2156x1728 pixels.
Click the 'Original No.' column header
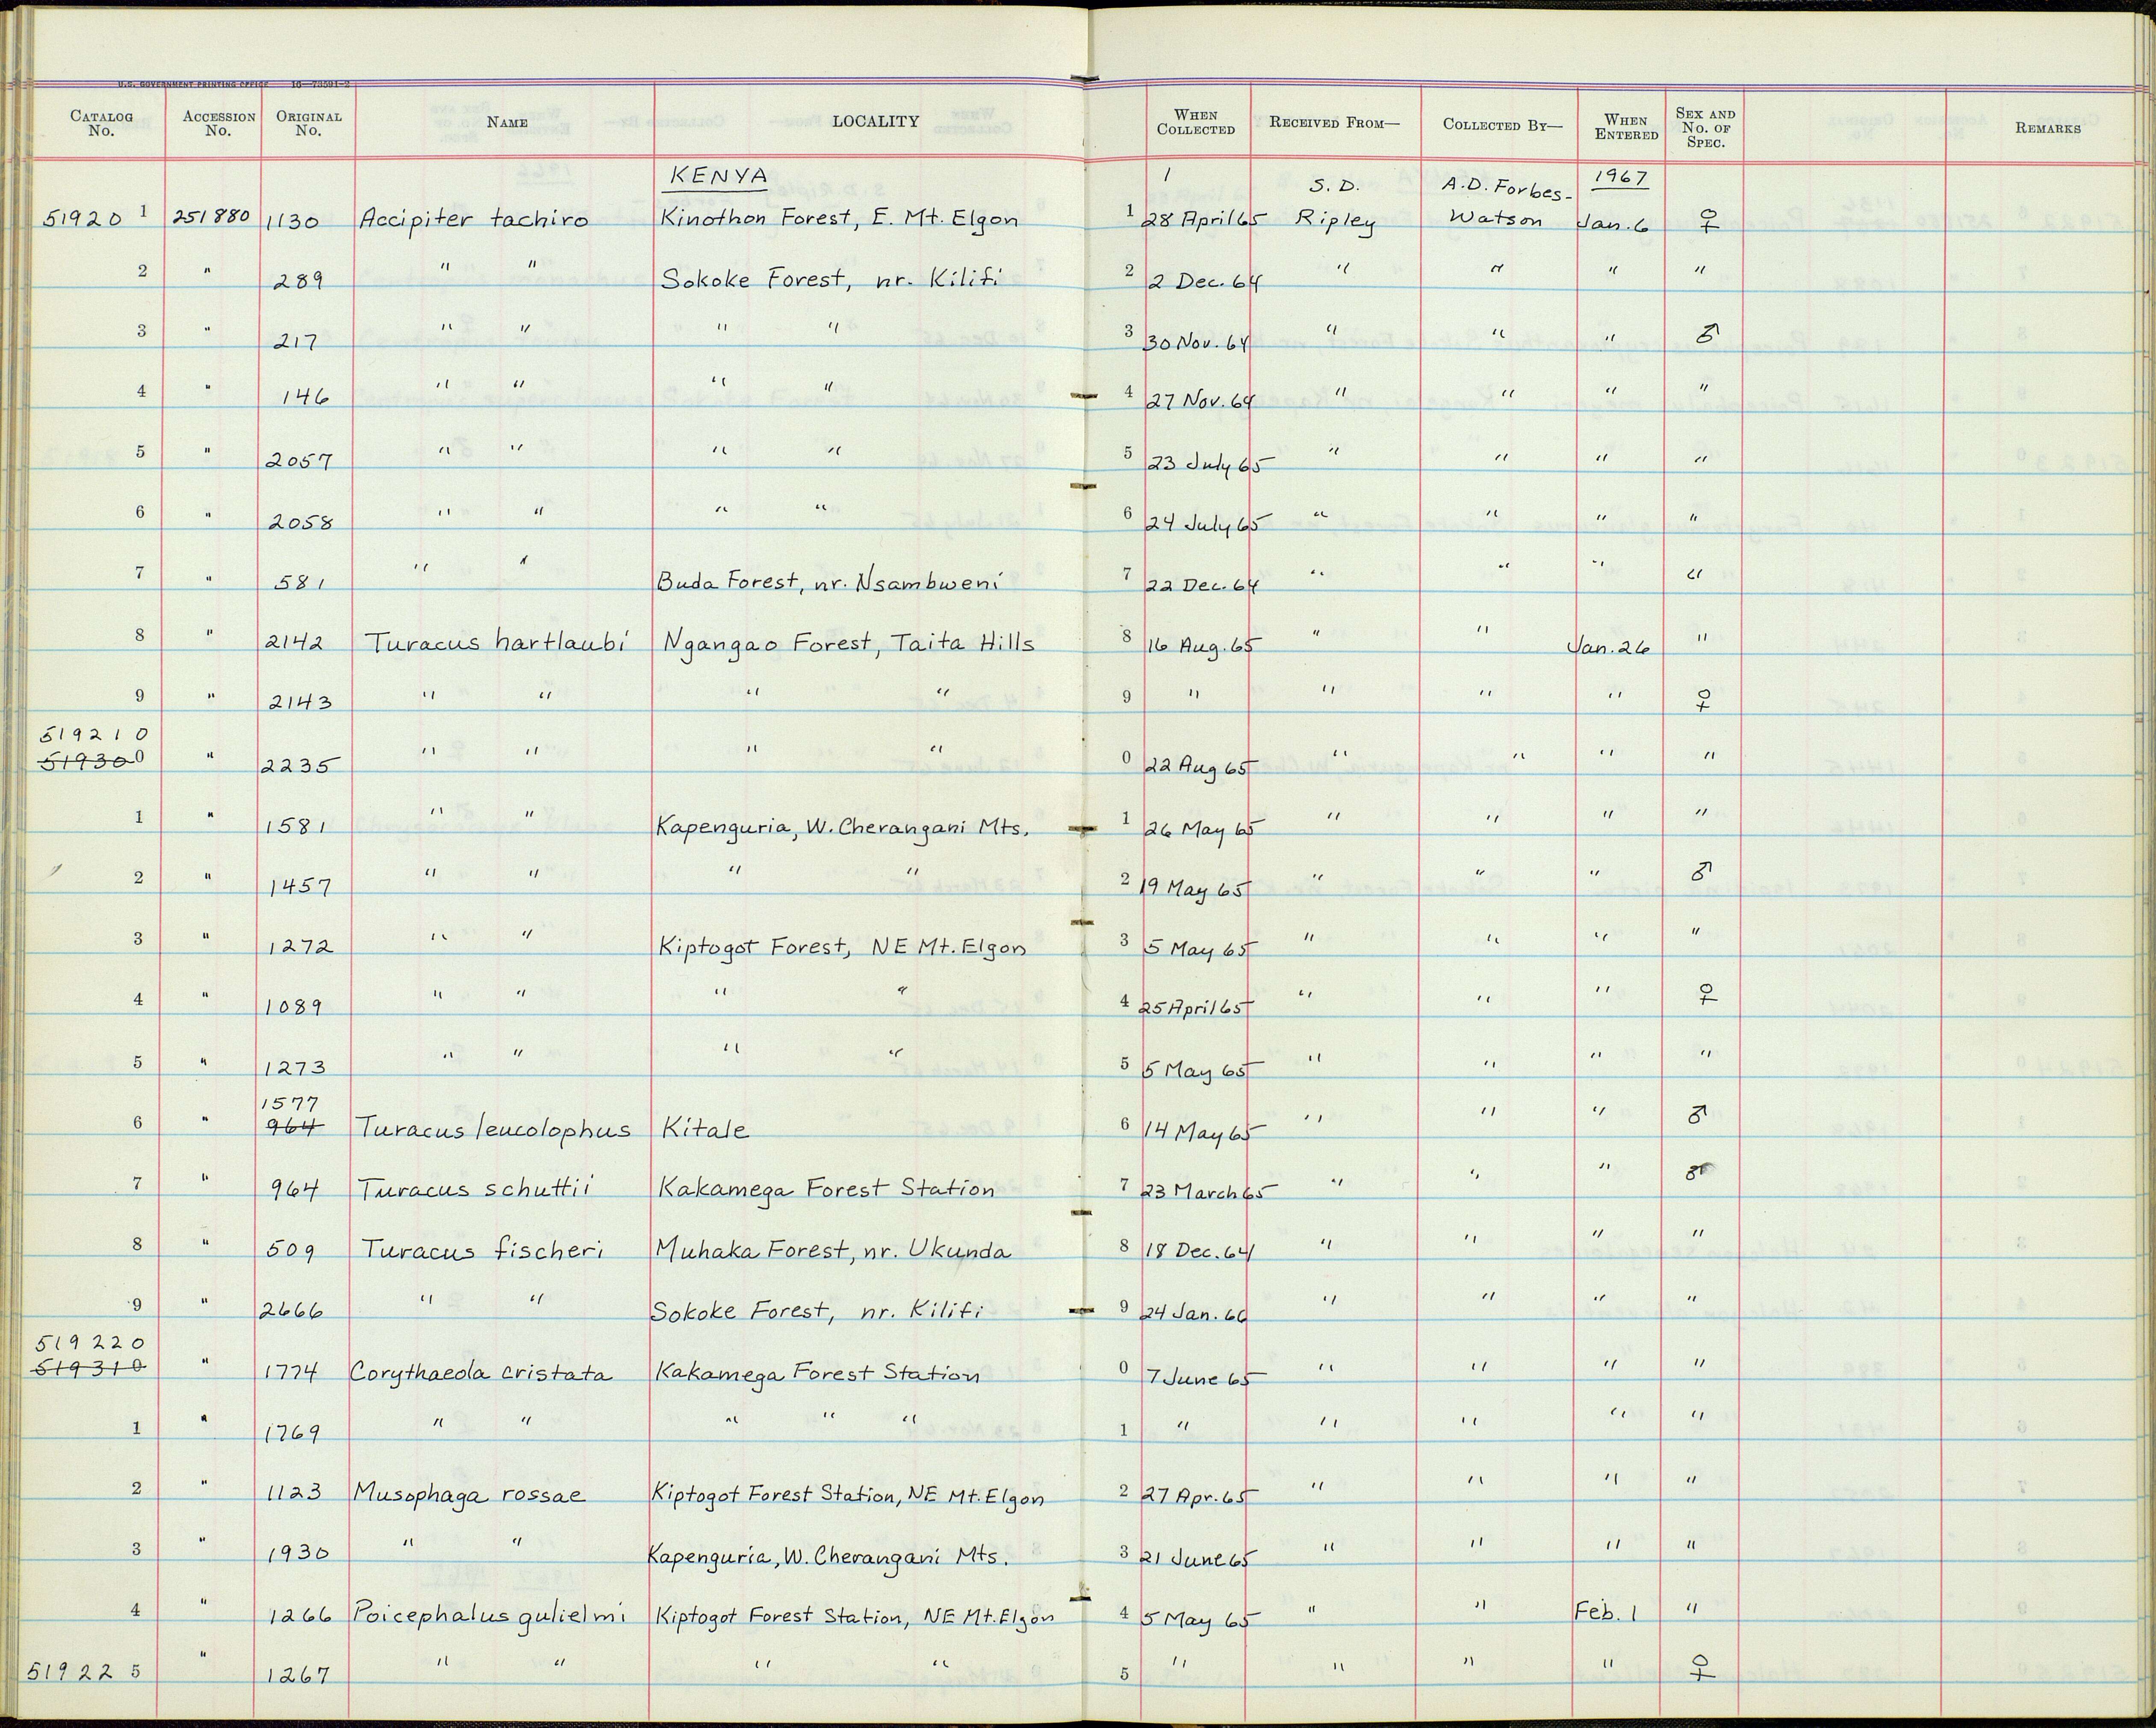309,123
